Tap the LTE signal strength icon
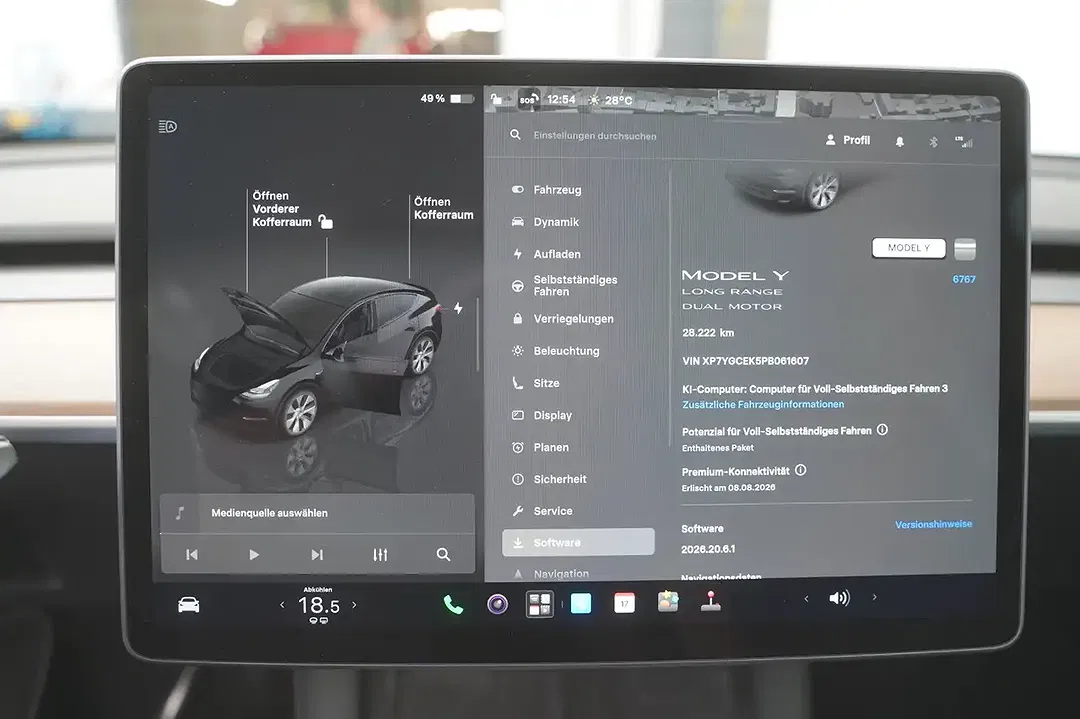 pos(964,142)
